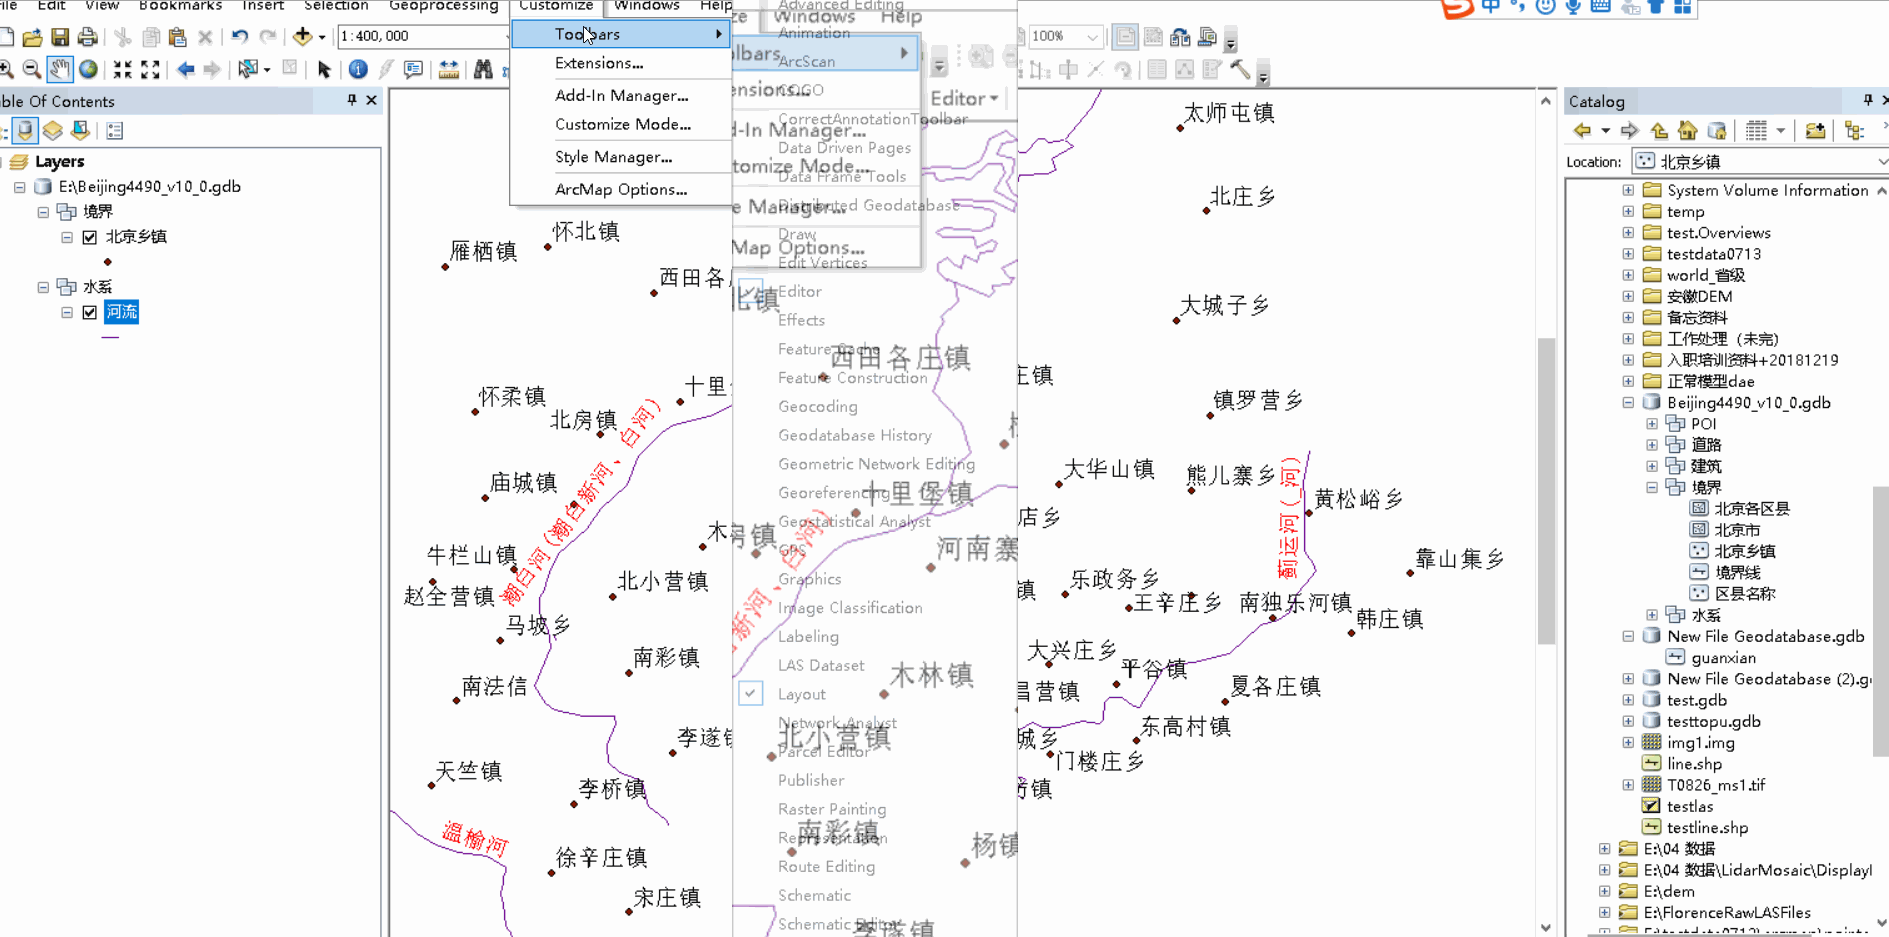Viewport: 1889px width, 937px height.
Task: Toggle the 北京乡镇 layer checkbox
Action: (90, 237)
